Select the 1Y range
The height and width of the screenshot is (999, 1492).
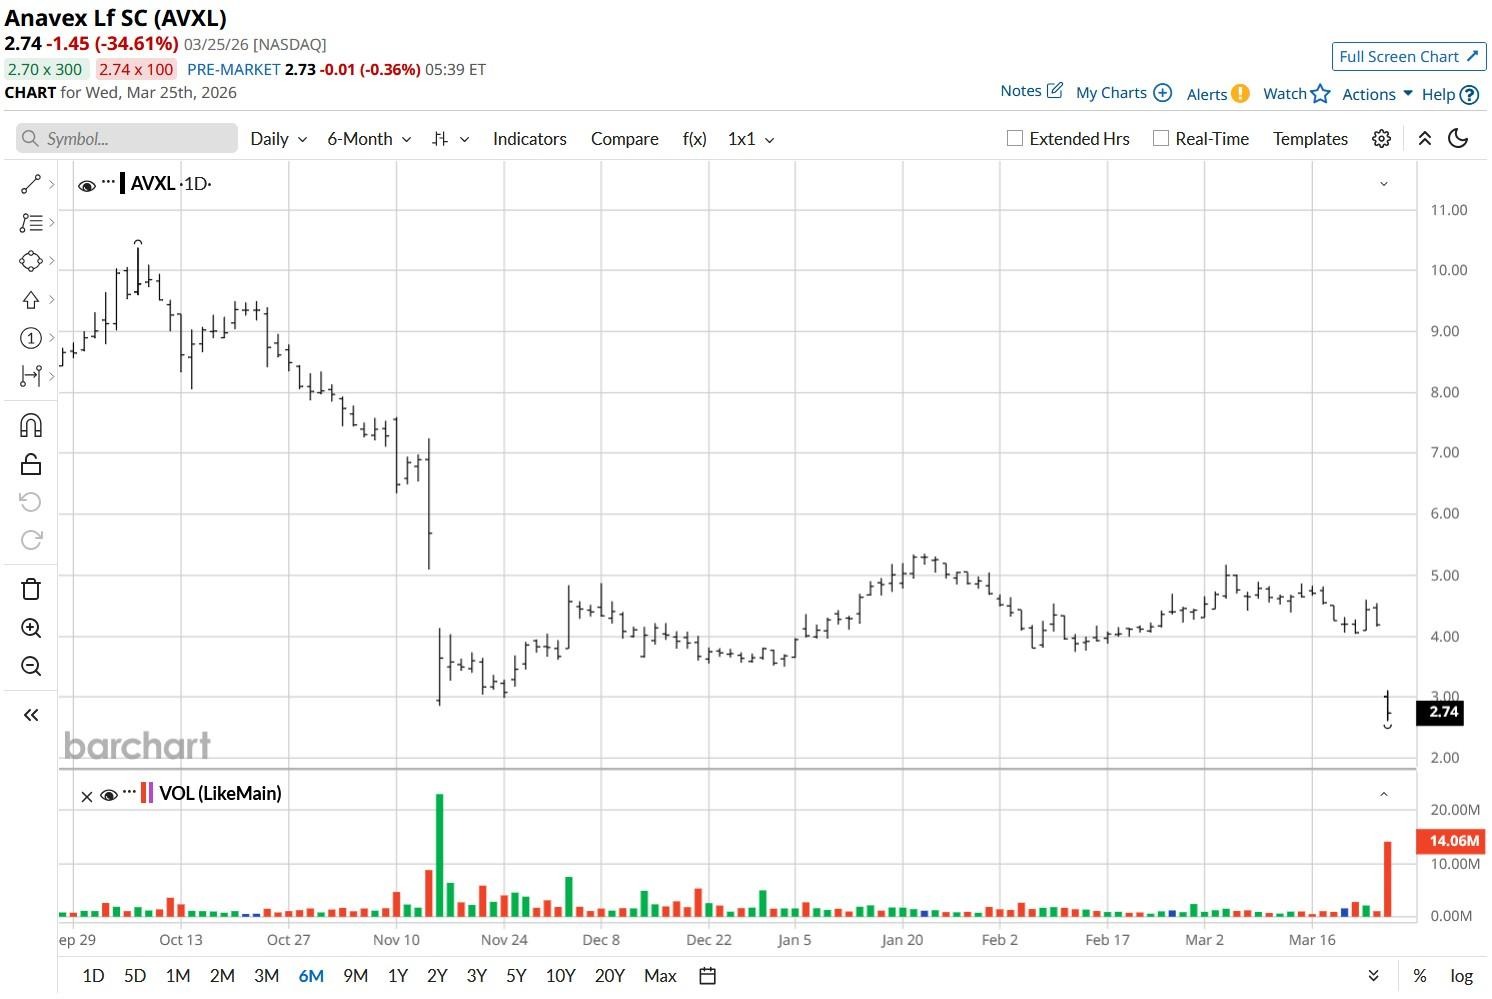(398, 976)
